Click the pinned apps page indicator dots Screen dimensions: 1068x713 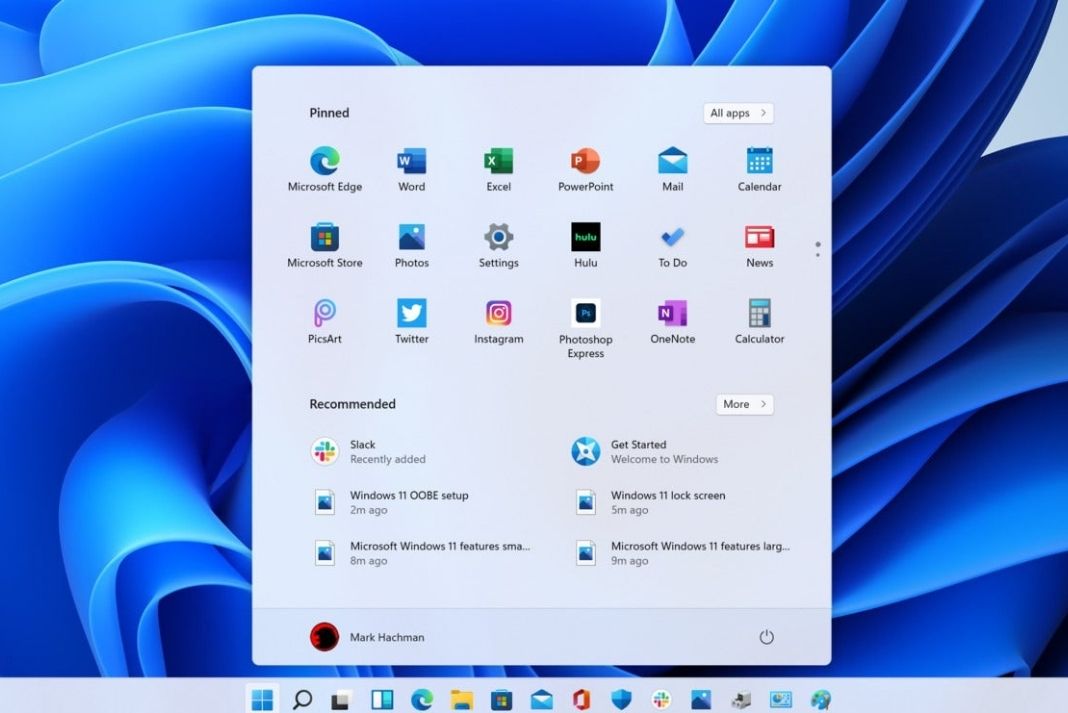(x=817, y=249)
